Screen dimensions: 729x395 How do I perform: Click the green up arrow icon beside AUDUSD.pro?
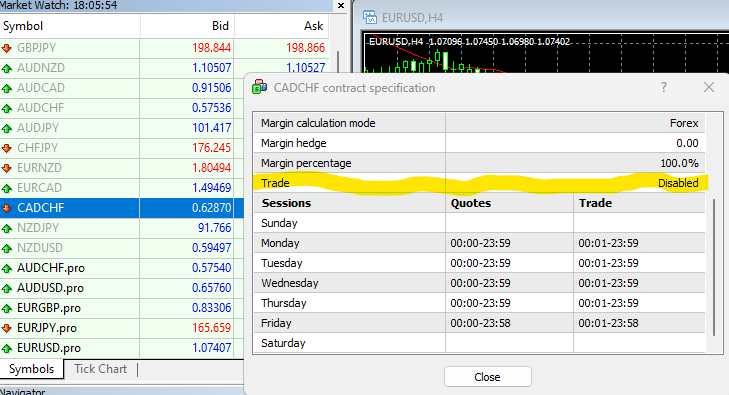pyautogui.click(x=7, y=288)
